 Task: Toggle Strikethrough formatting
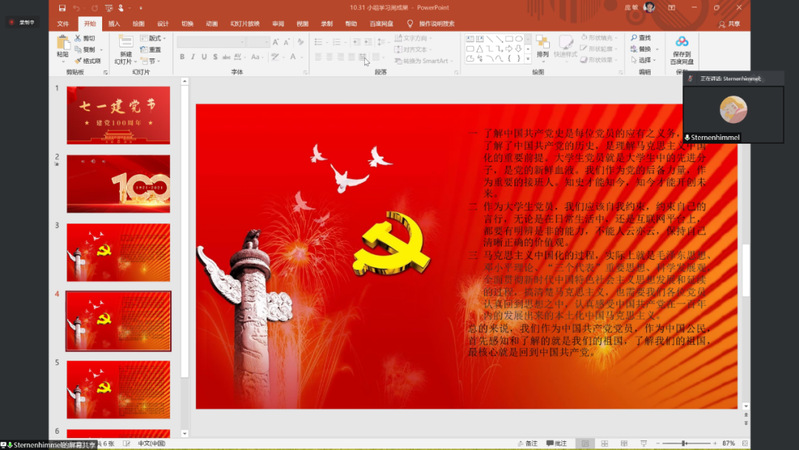coord(226,57)
